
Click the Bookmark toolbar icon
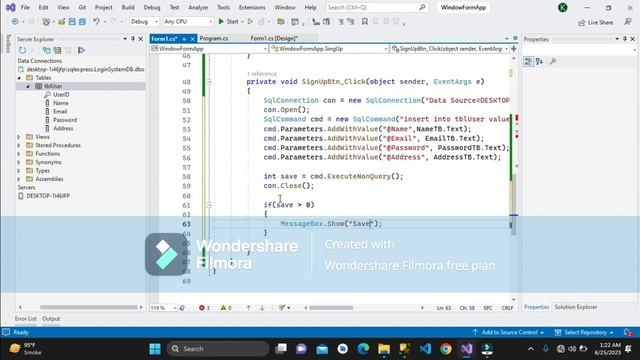pyautogui.click(x=364, y=22)
